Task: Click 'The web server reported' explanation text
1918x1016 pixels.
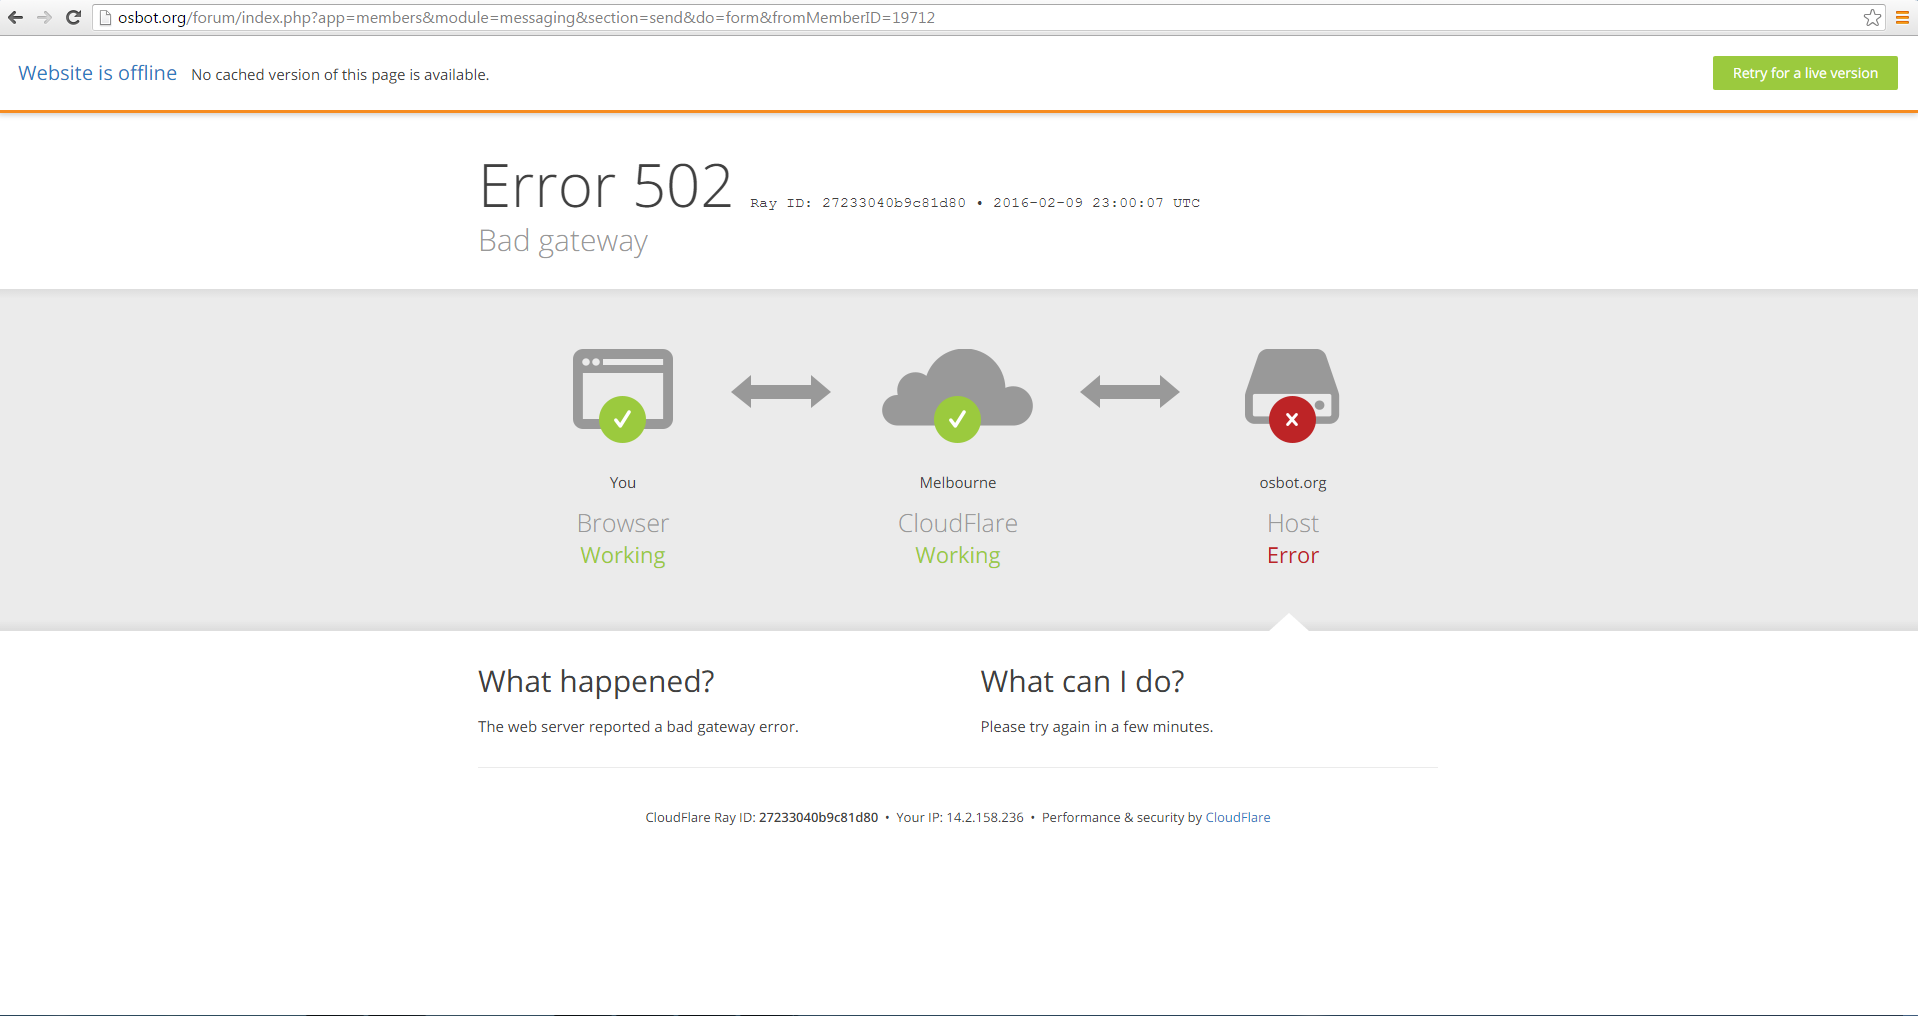Action: point(638,727)
